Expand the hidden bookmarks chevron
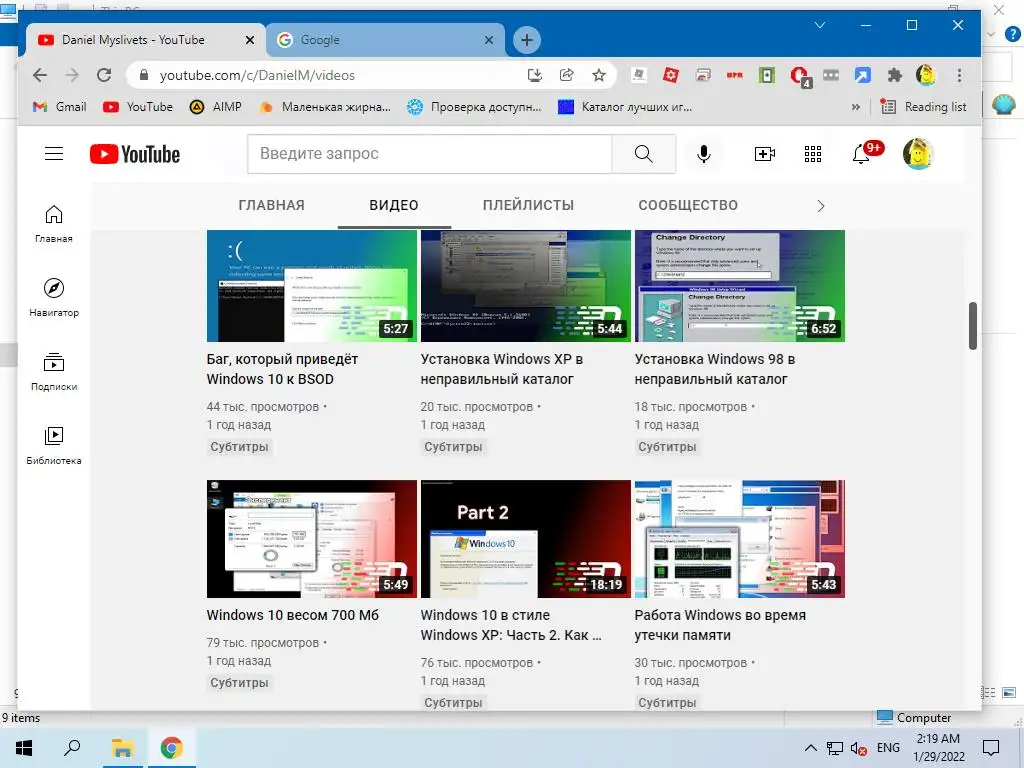 [856, 107]
